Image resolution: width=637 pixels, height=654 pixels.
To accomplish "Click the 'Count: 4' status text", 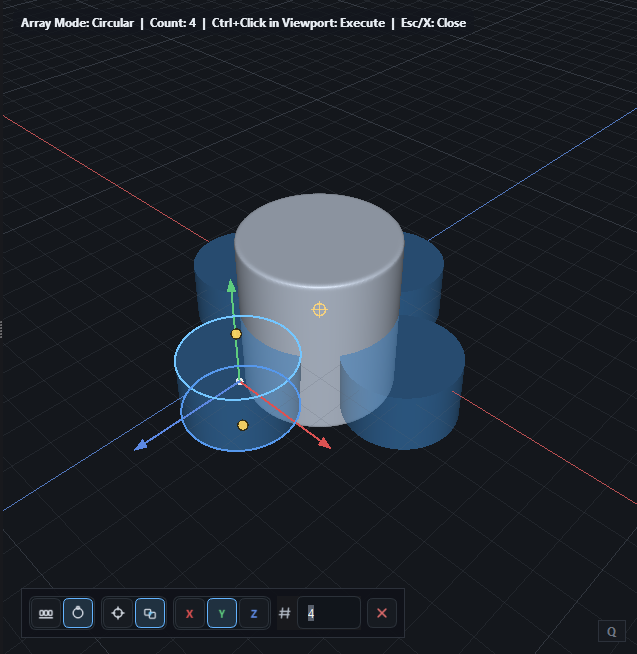I will click(x=173, y=23).
